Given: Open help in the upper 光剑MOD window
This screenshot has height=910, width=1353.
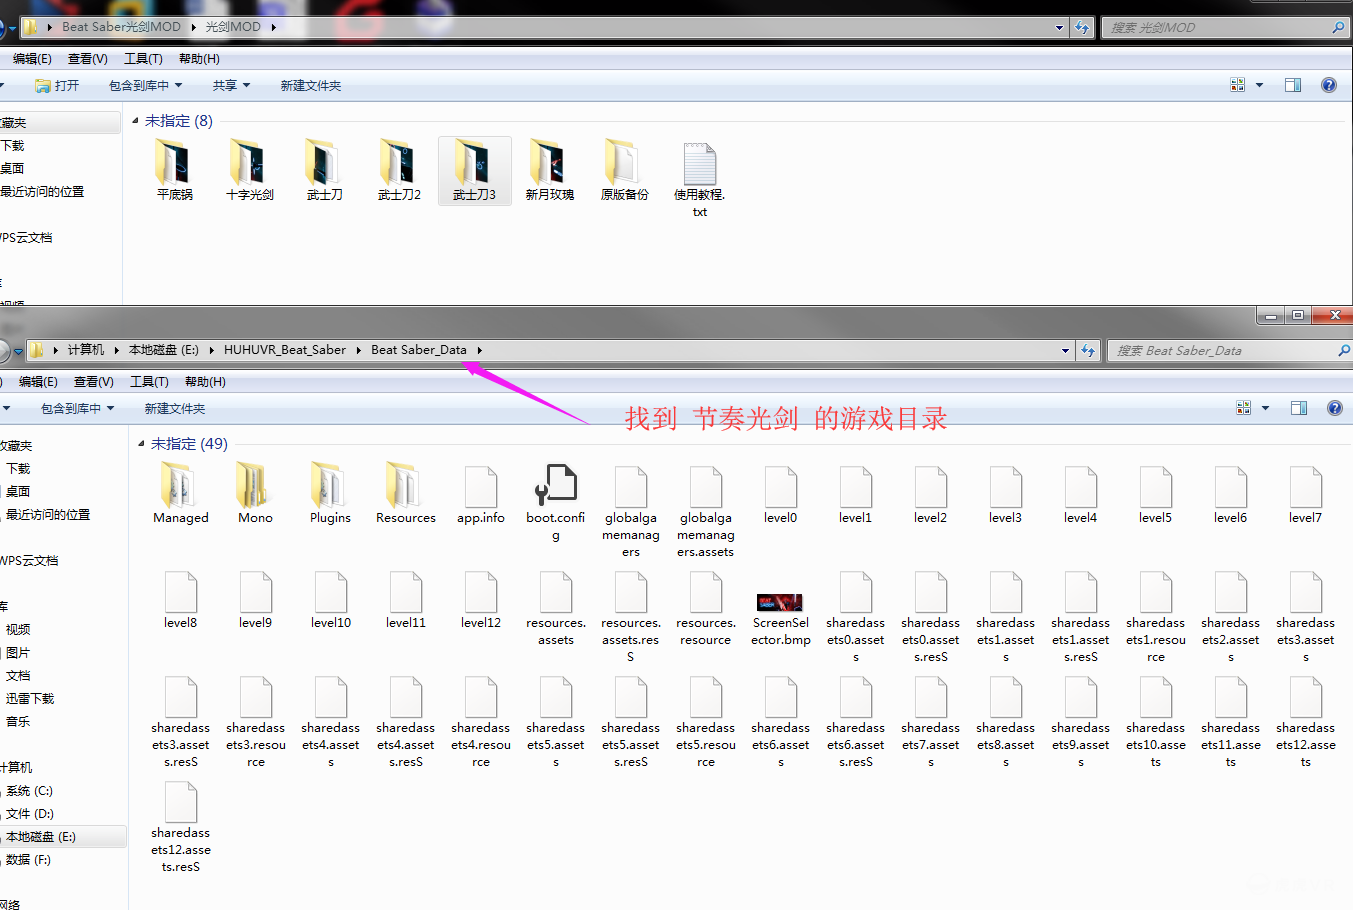Looking at the screenshot, I should tap(1328, 85).
